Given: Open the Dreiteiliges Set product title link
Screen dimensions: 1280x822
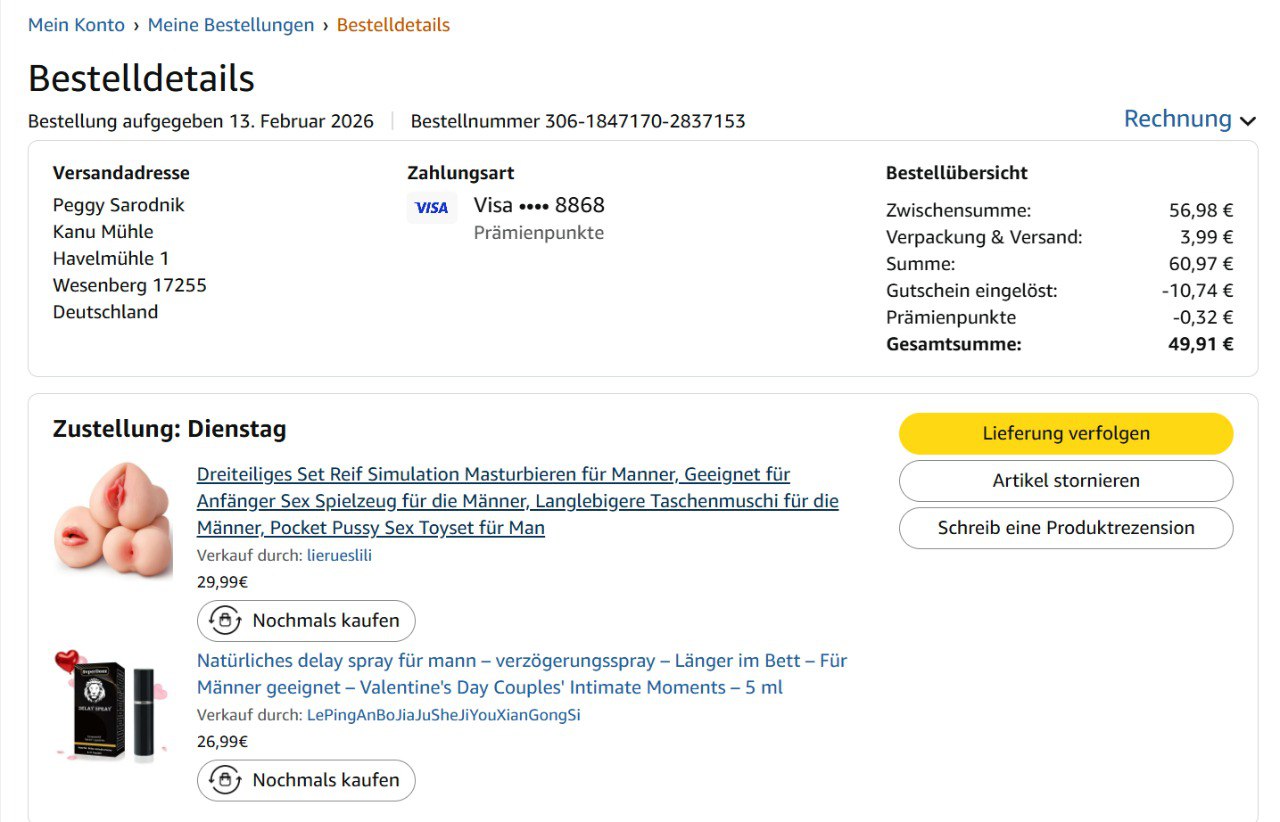Looking at the screenshot, I should (517, 501).
